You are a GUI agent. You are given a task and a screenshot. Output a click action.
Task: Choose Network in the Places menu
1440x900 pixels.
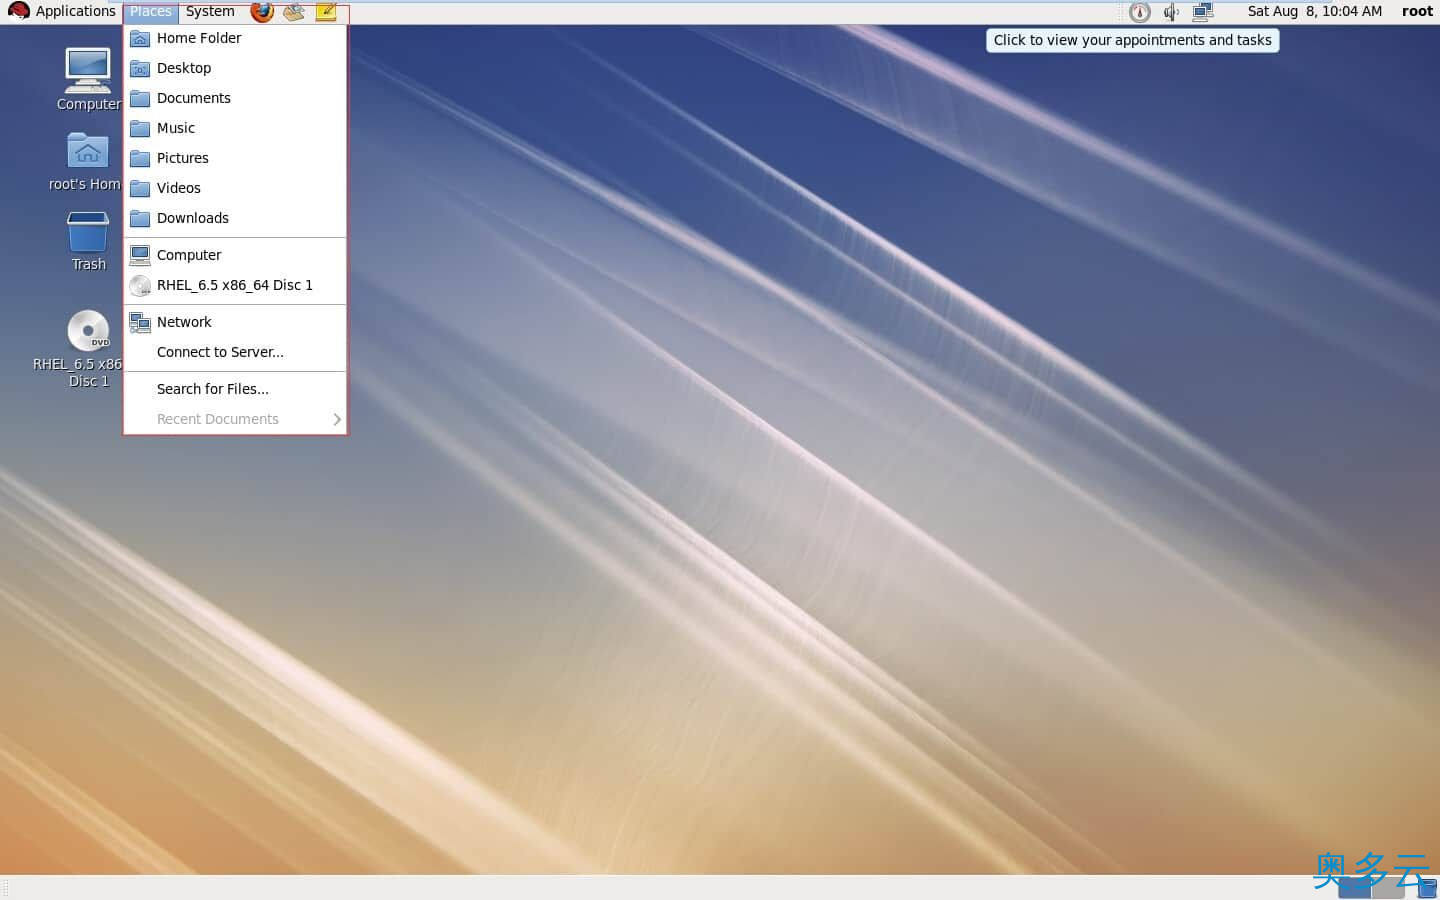coord(235,322)
